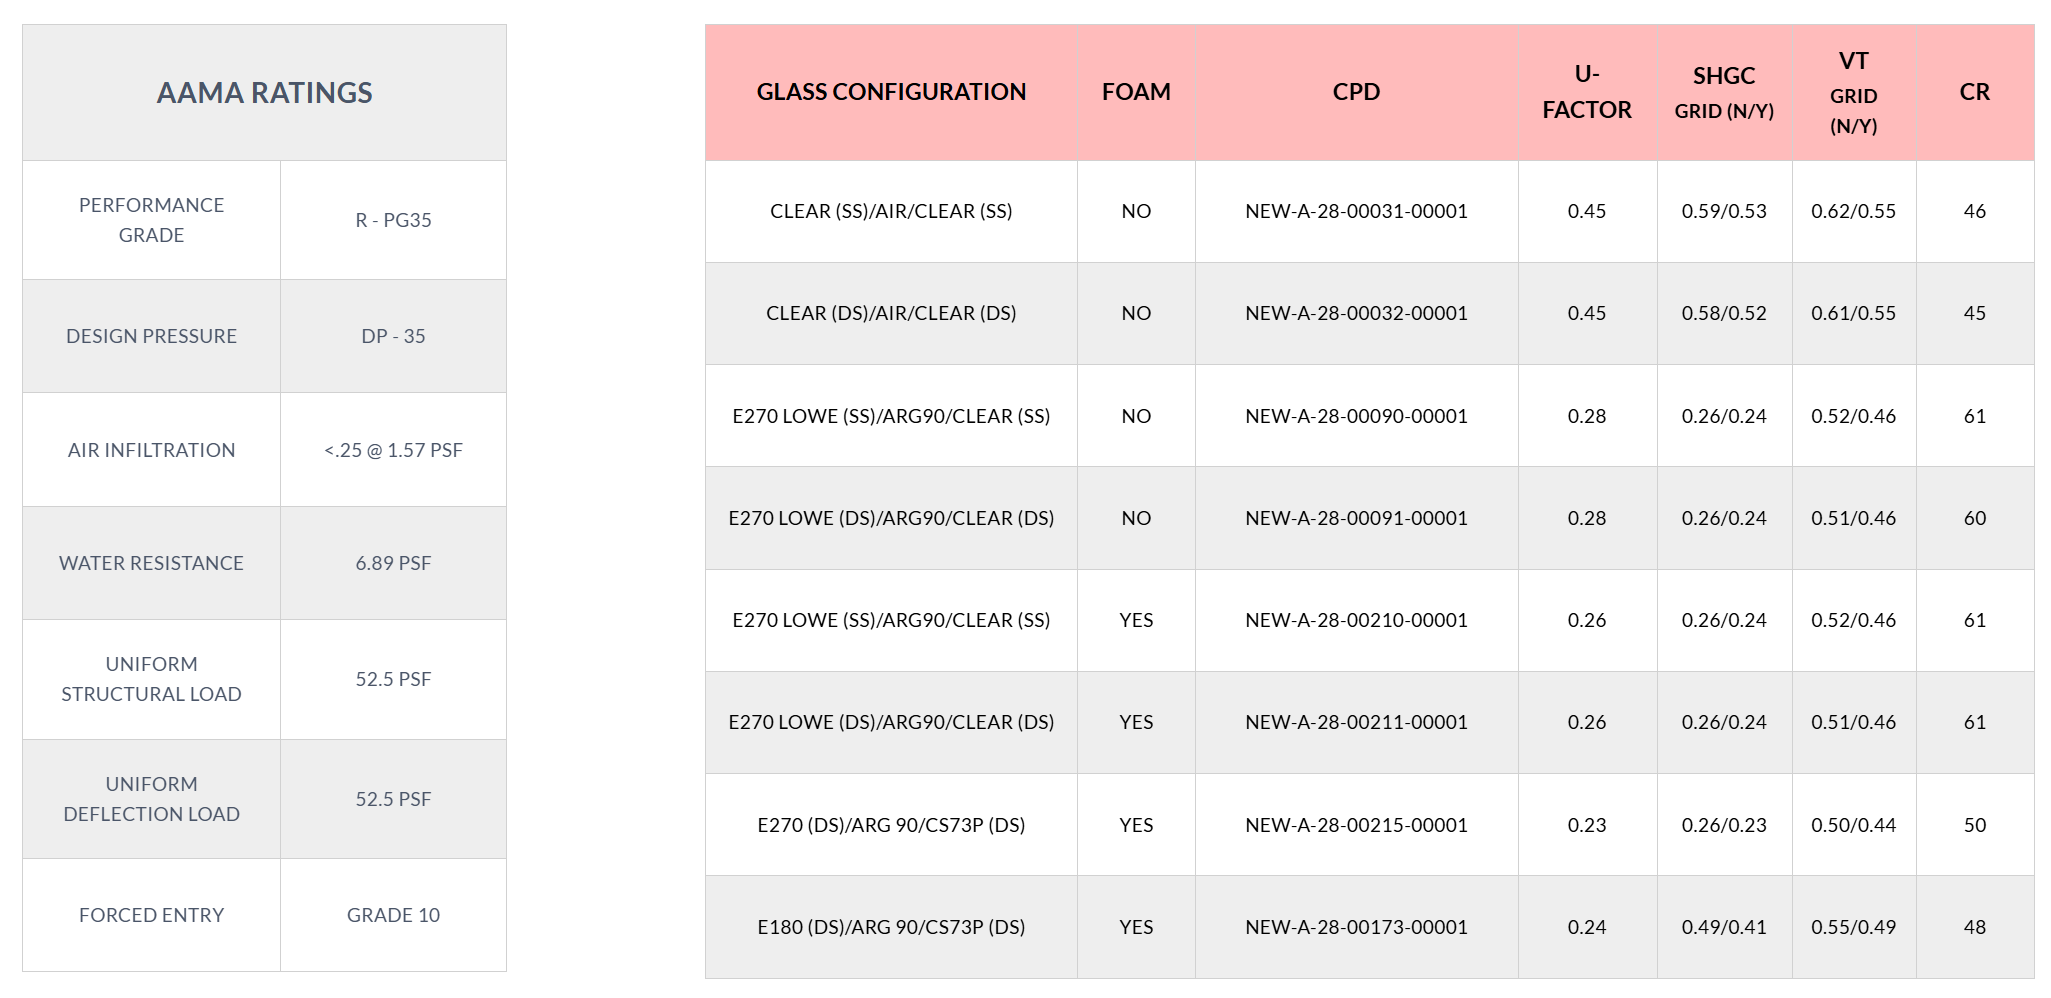Click the GLASS CONFIGURATION column header

tap(891, 92)
